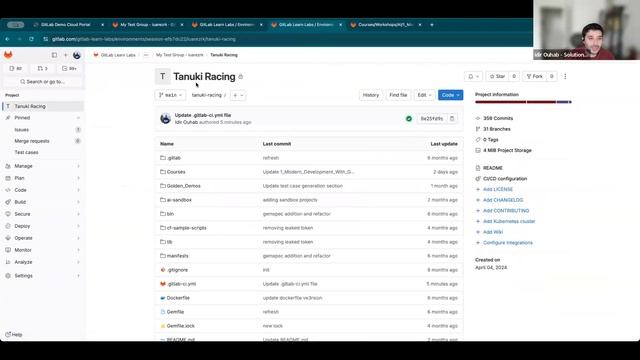Open the manifests folder
640x360 pixels.
178,256
